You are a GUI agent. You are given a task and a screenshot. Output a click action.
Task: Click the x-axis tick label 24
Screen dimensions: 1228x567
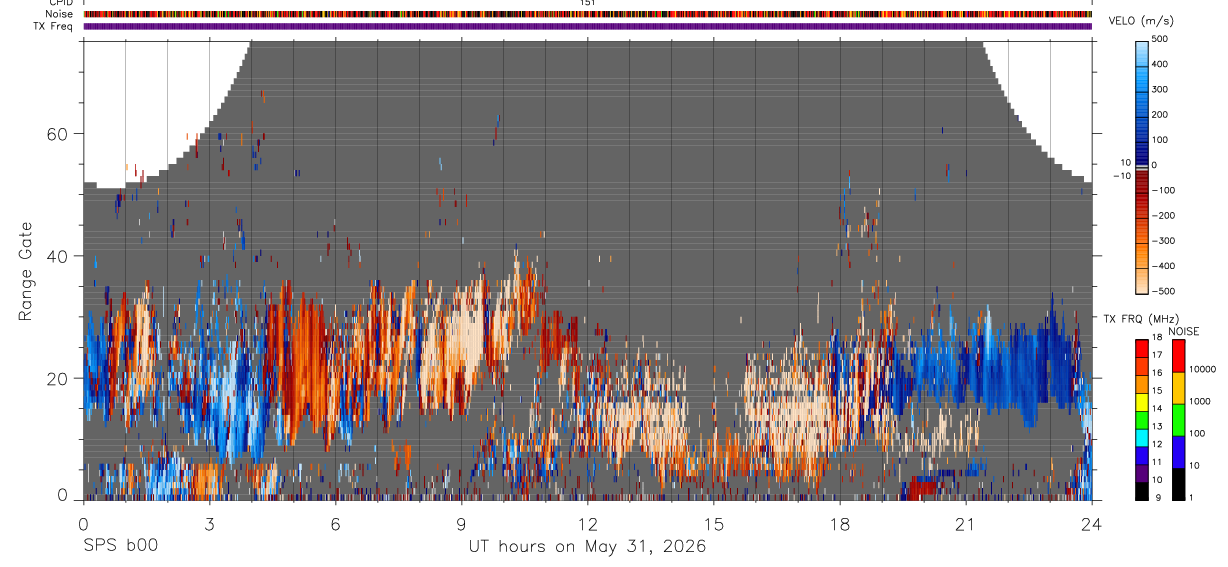[x=1092, y=524]
